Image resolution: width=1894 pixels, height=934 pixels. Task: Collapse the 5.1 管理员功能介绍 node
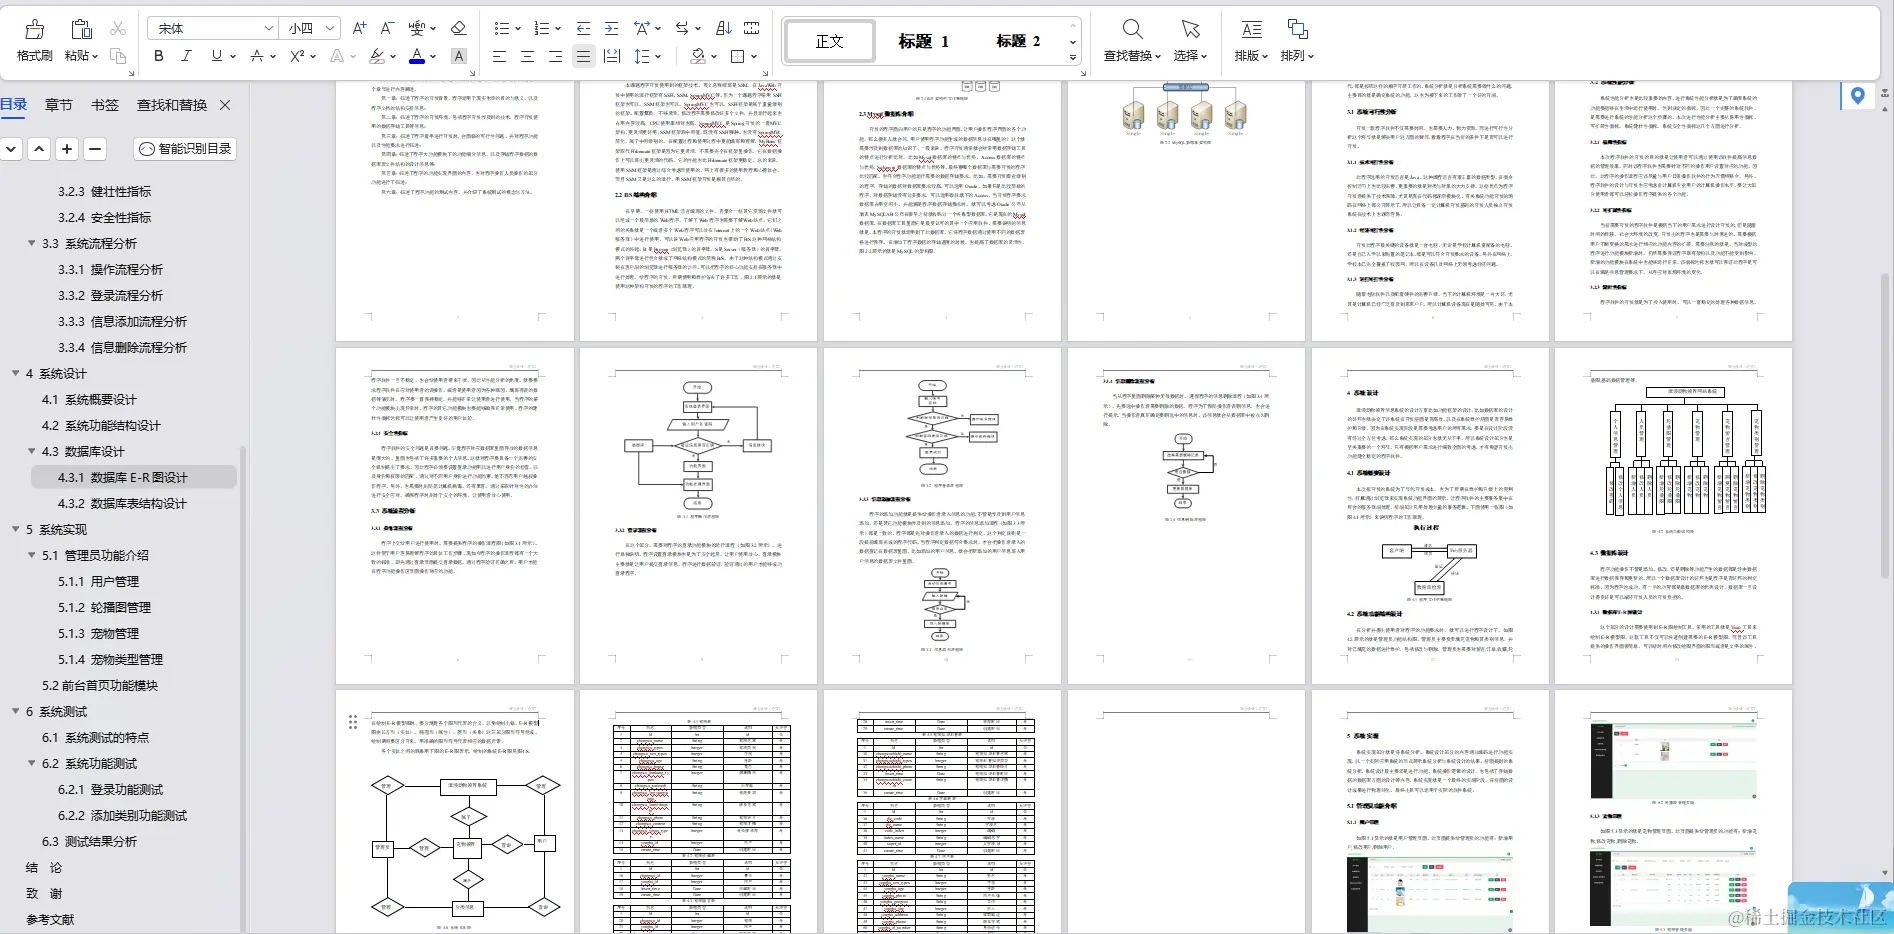coord(32,555)
